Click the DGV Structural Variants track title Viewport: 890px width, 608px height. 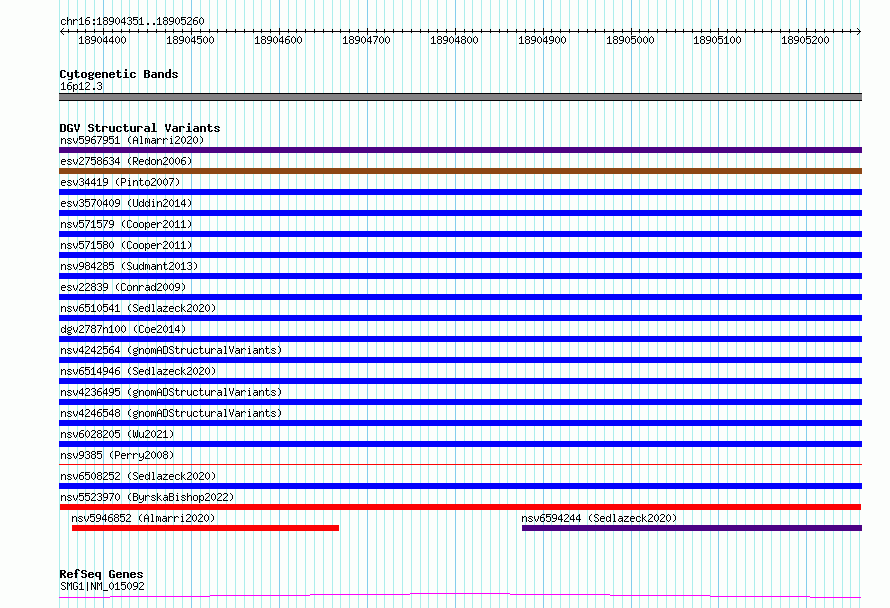(140, 128)
